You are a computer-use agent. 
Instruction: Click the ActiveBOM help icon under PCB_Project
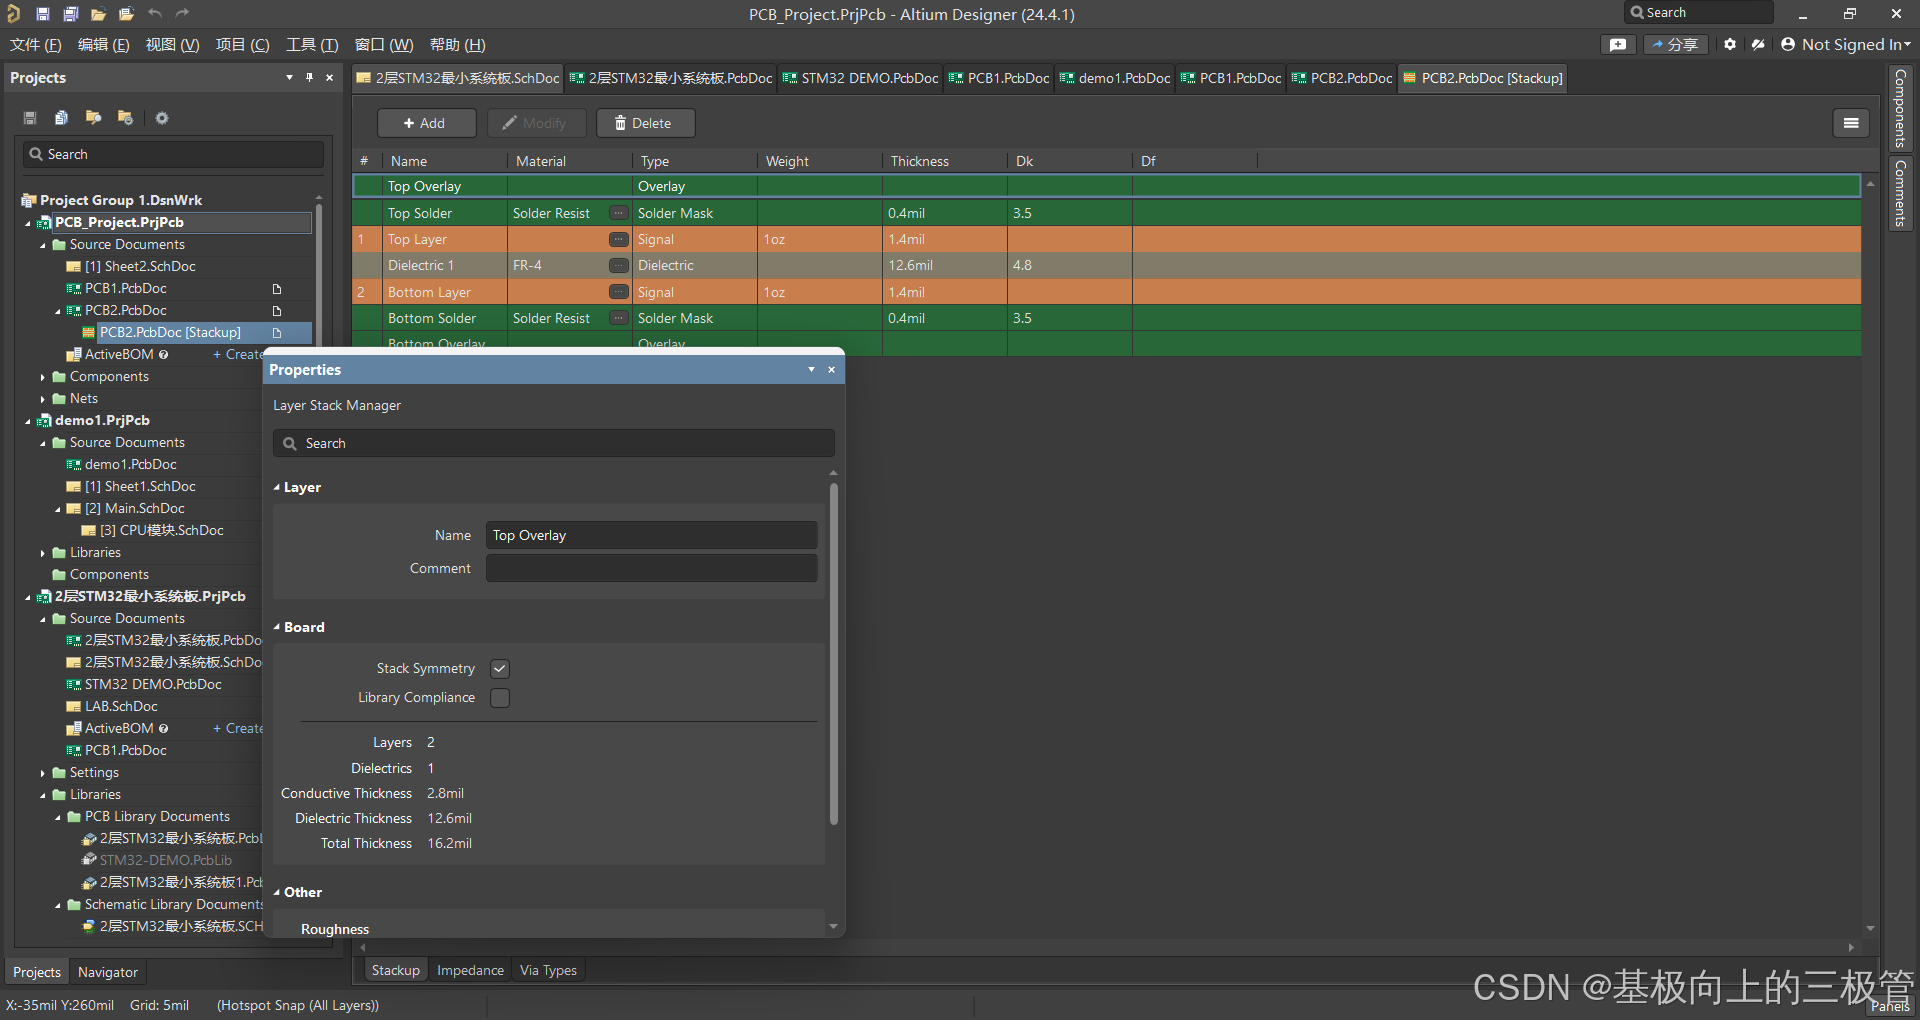[x=164, y=354]
